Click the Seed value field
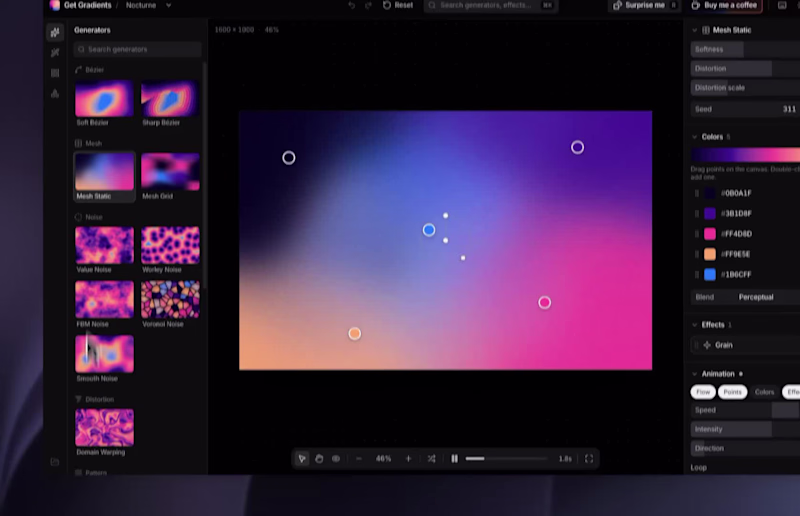Screen dimensions: 800x516 745,109
